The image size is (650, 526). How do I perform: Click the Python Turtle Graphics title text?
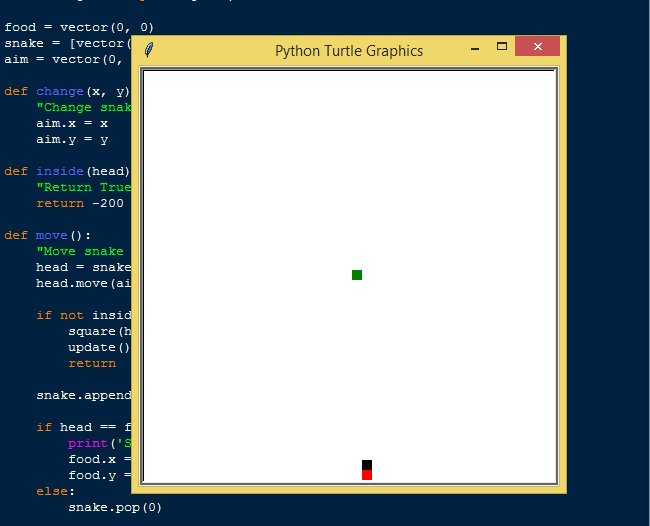pyautogui.click(x=349, y=51)
